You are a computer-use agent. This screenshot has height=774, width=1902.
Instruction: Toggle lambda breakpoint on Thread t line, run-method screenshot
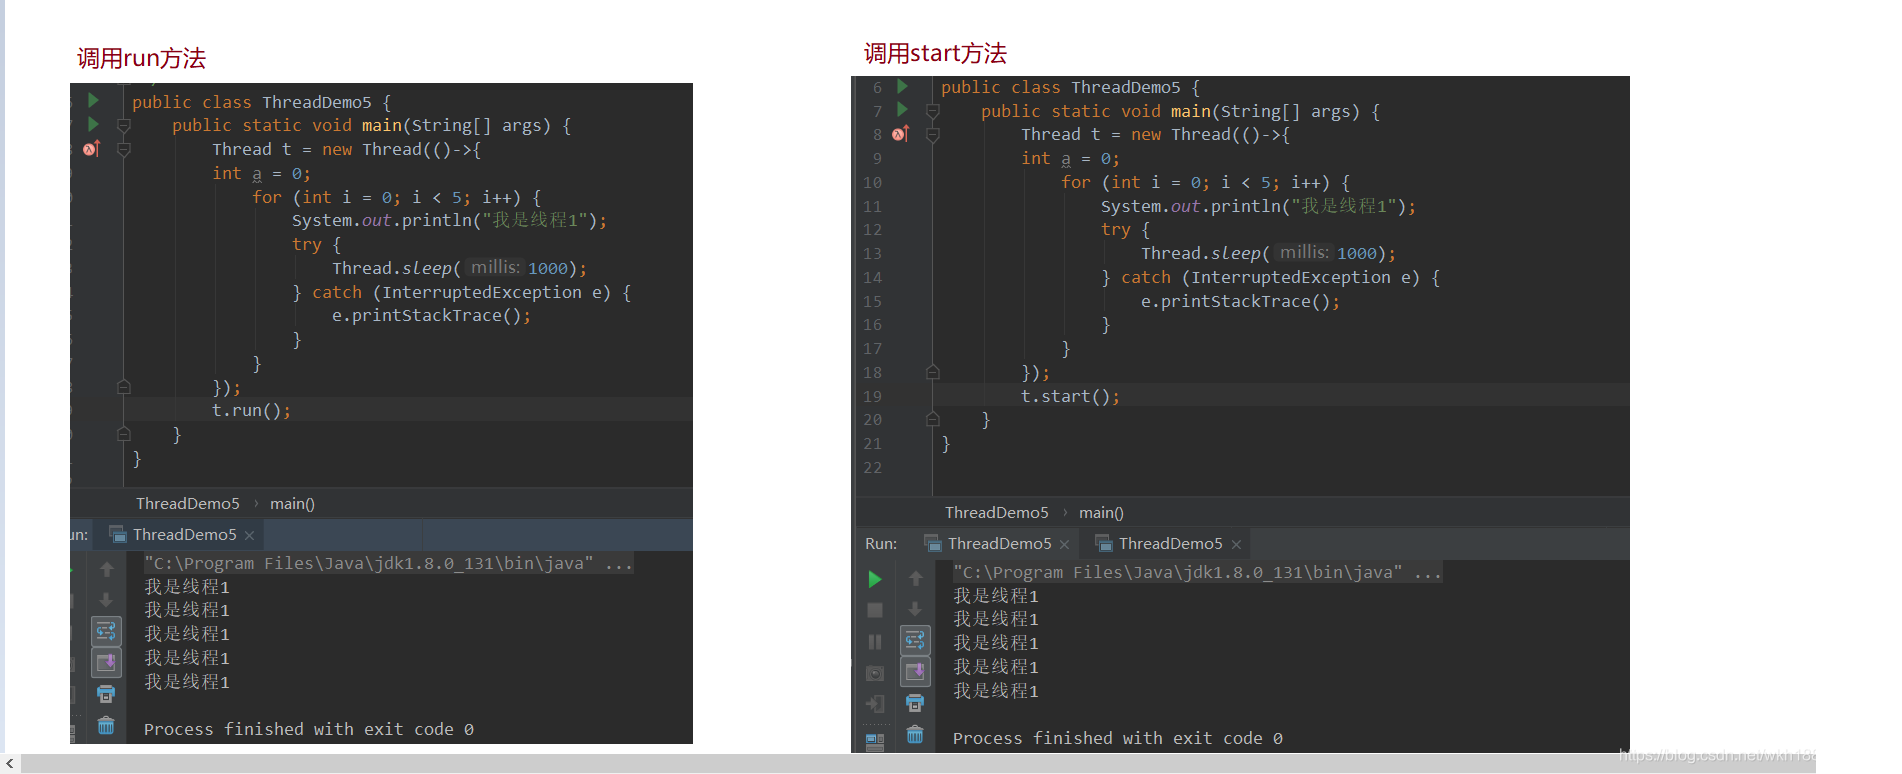(91, 149)
